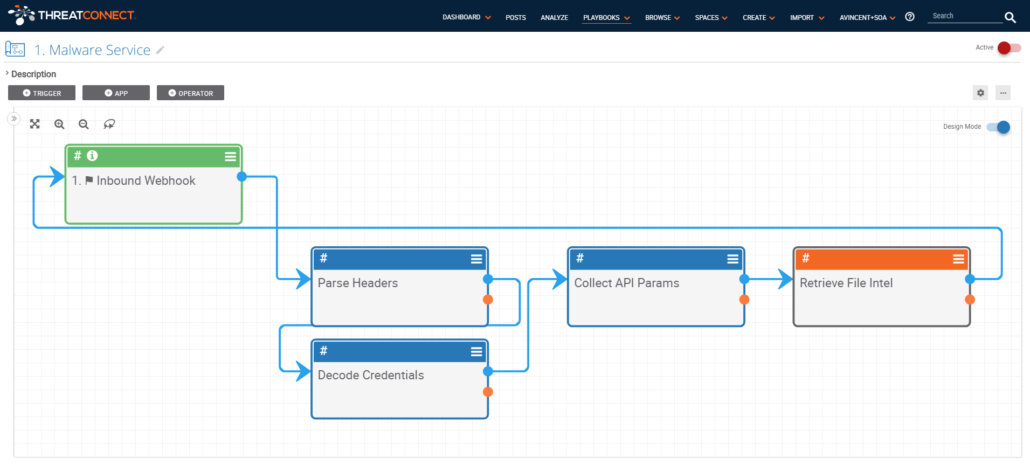Go to Analyze in the navigation
The height and width of the screenshot is (465, 1030).
click(x=554, y=18)
